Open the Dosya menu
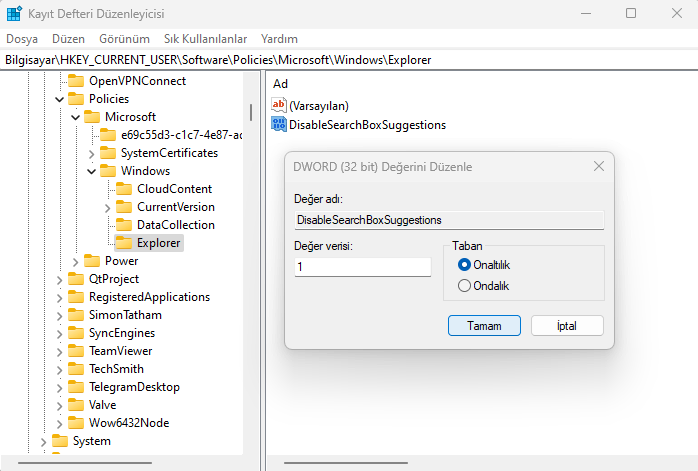698x471 pixels. pos(22,38)
